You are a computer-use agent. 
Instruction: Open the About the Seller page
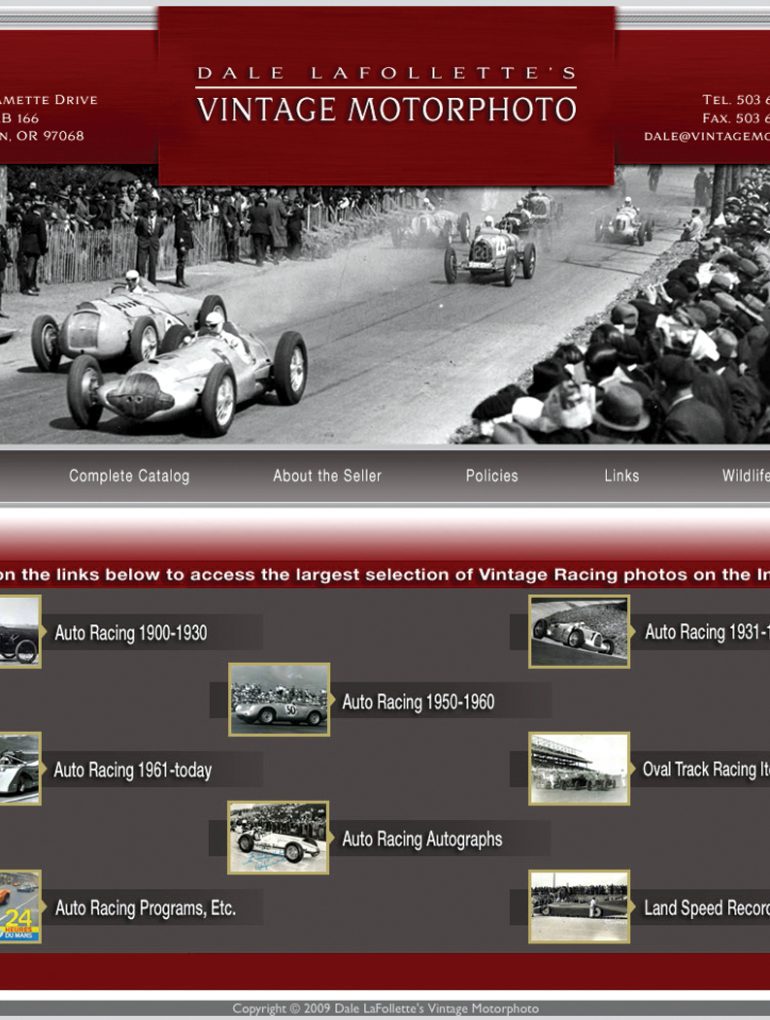click(327, 476)
